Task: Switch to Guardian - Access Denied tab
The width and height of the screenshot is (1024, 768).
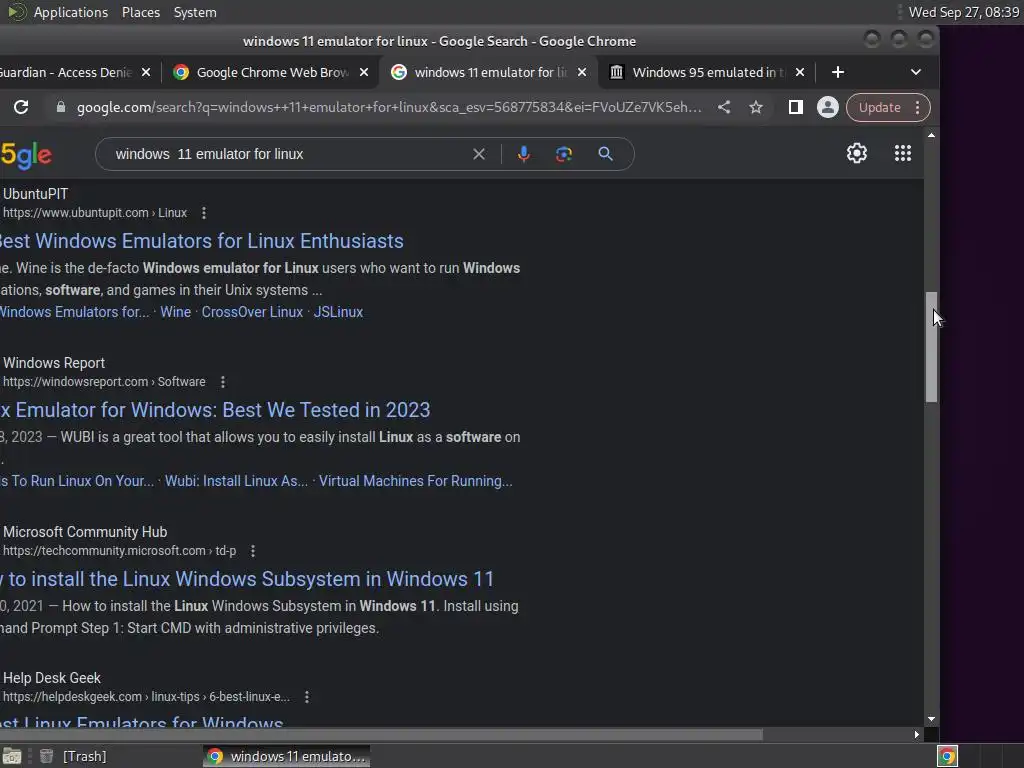Action: point(65,72)
